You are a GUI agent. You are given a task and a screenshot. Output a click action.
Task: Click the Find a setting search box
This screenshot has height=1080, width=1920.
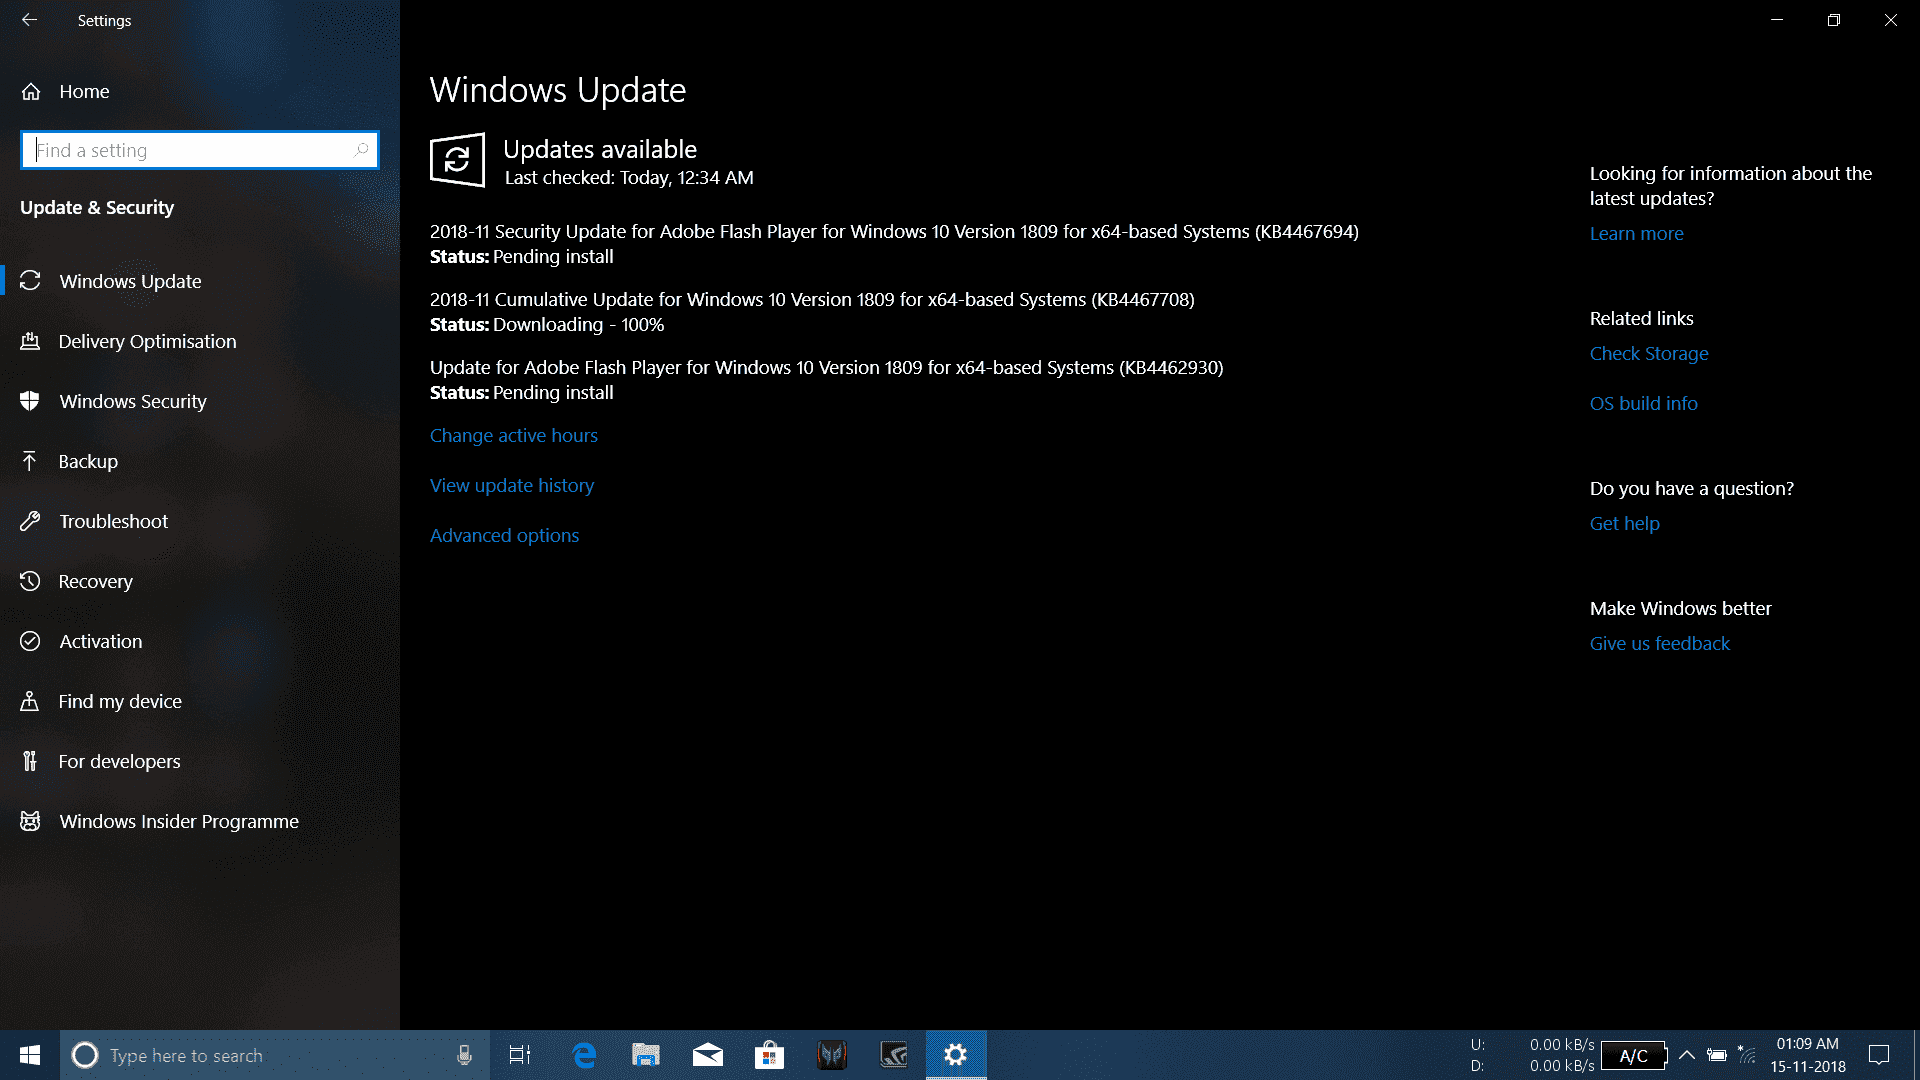click(x=199, y=150)
